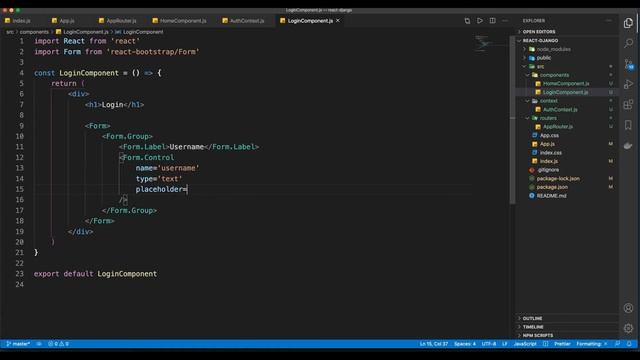The image size is (640, 360).
Task: Change indentation via Spaces: 4
Action: coord(464,344)
